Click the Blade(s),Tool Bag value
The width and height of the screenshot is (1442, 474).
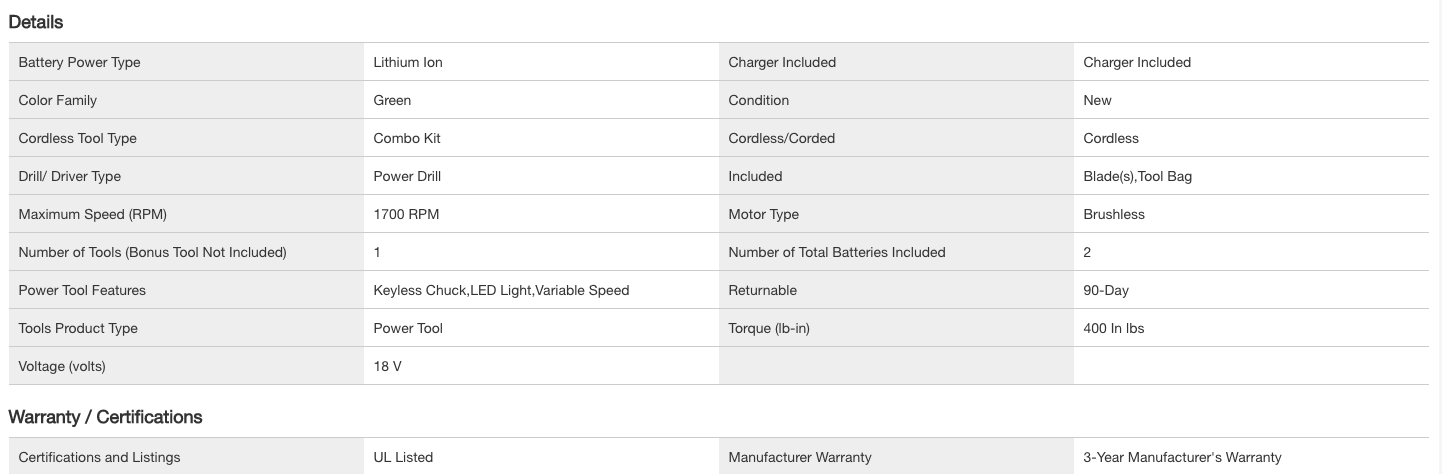[1138, 176]
